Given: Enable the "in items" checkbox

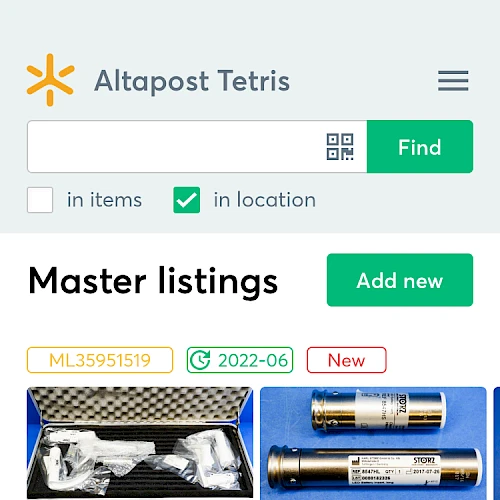Looking at the screenshot, I should click(40, 200).
